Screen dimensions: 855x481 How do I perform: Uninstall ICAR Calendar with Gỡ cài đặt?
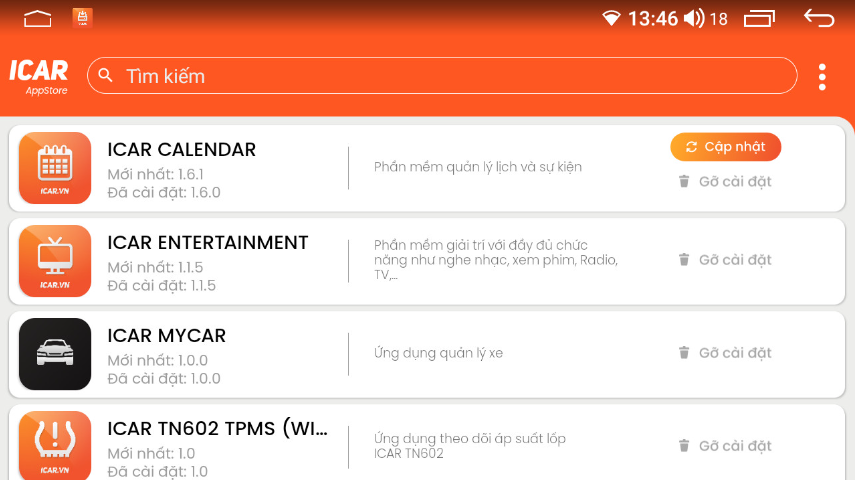tap(725, 181)
